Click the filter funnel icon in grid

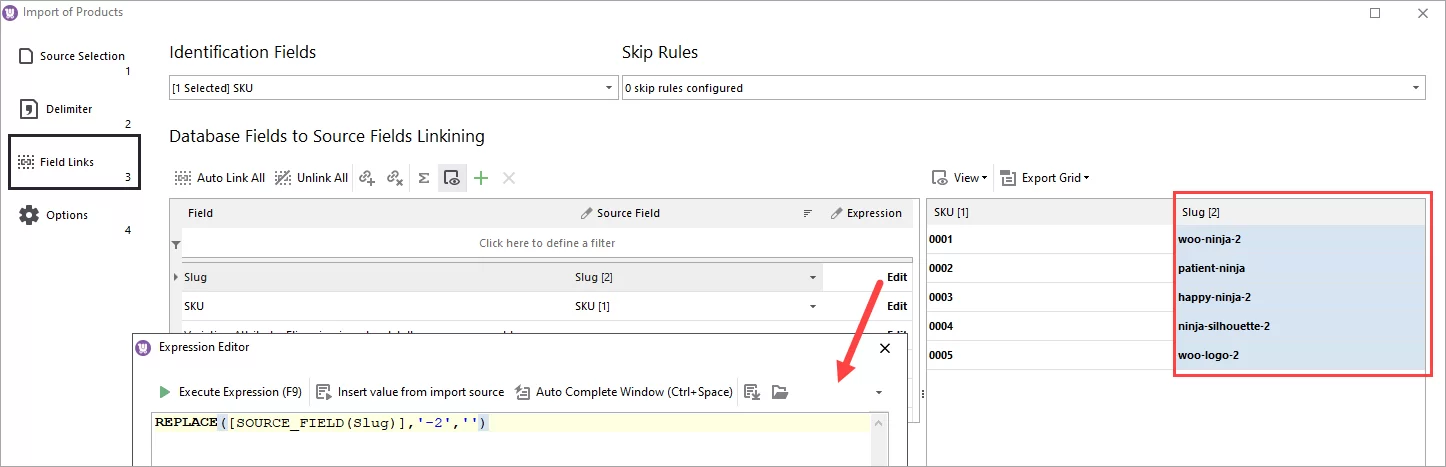[176, 243]
